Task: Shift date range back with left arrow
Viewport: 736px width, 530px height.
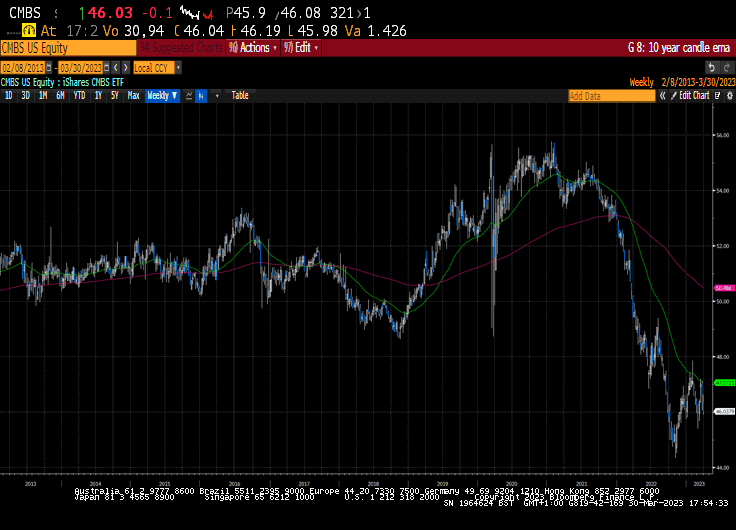Action: (x=115, y=68)
